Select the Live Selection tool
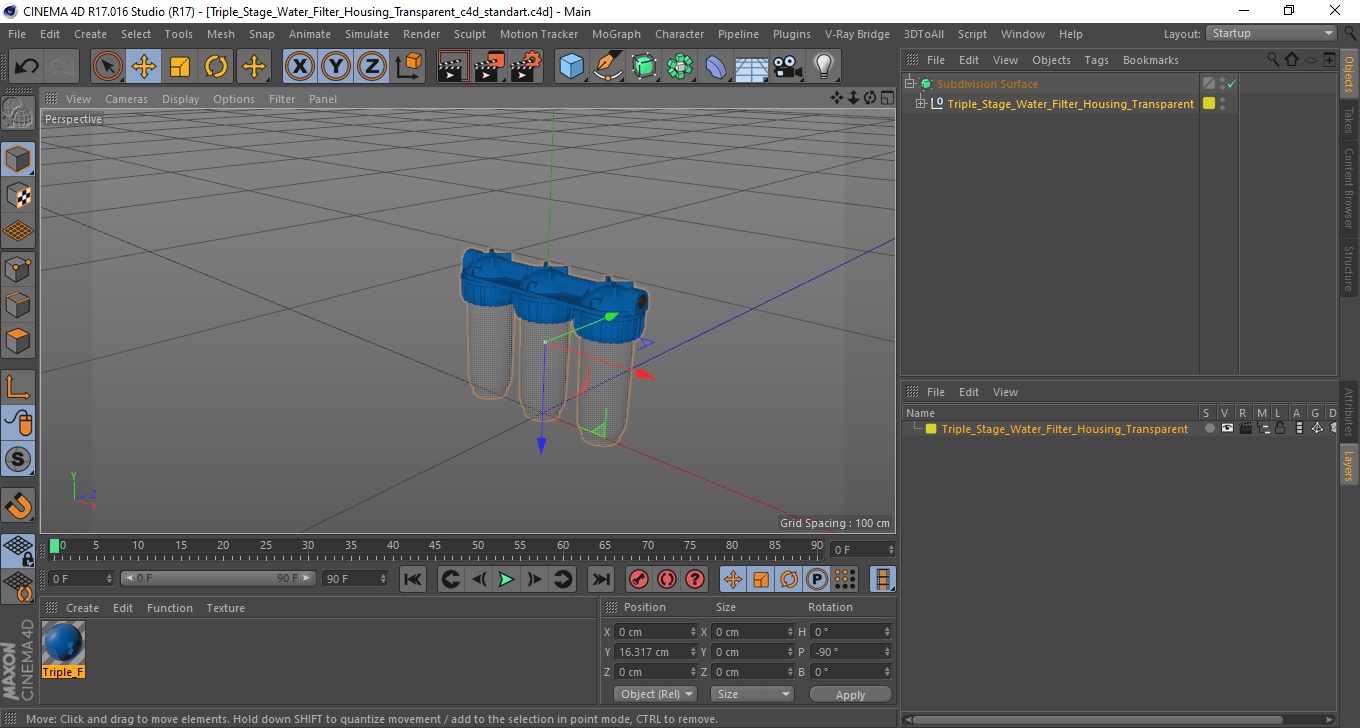 [x=108, y=67]
